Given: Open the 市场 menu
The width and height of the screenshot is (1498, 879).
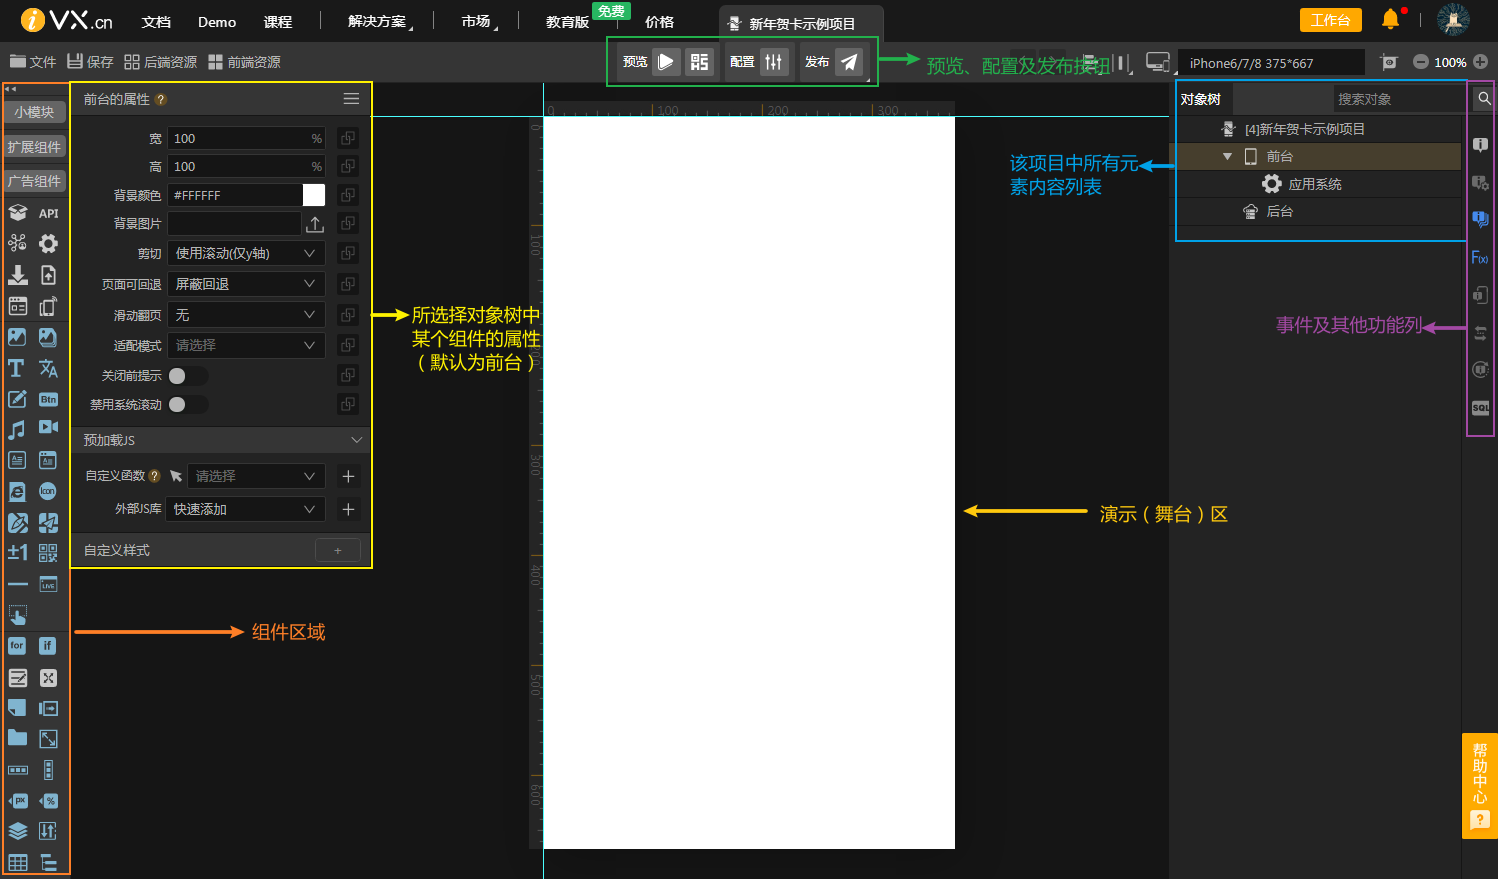Looking at the screenshot, I should (x=478, y=21).
